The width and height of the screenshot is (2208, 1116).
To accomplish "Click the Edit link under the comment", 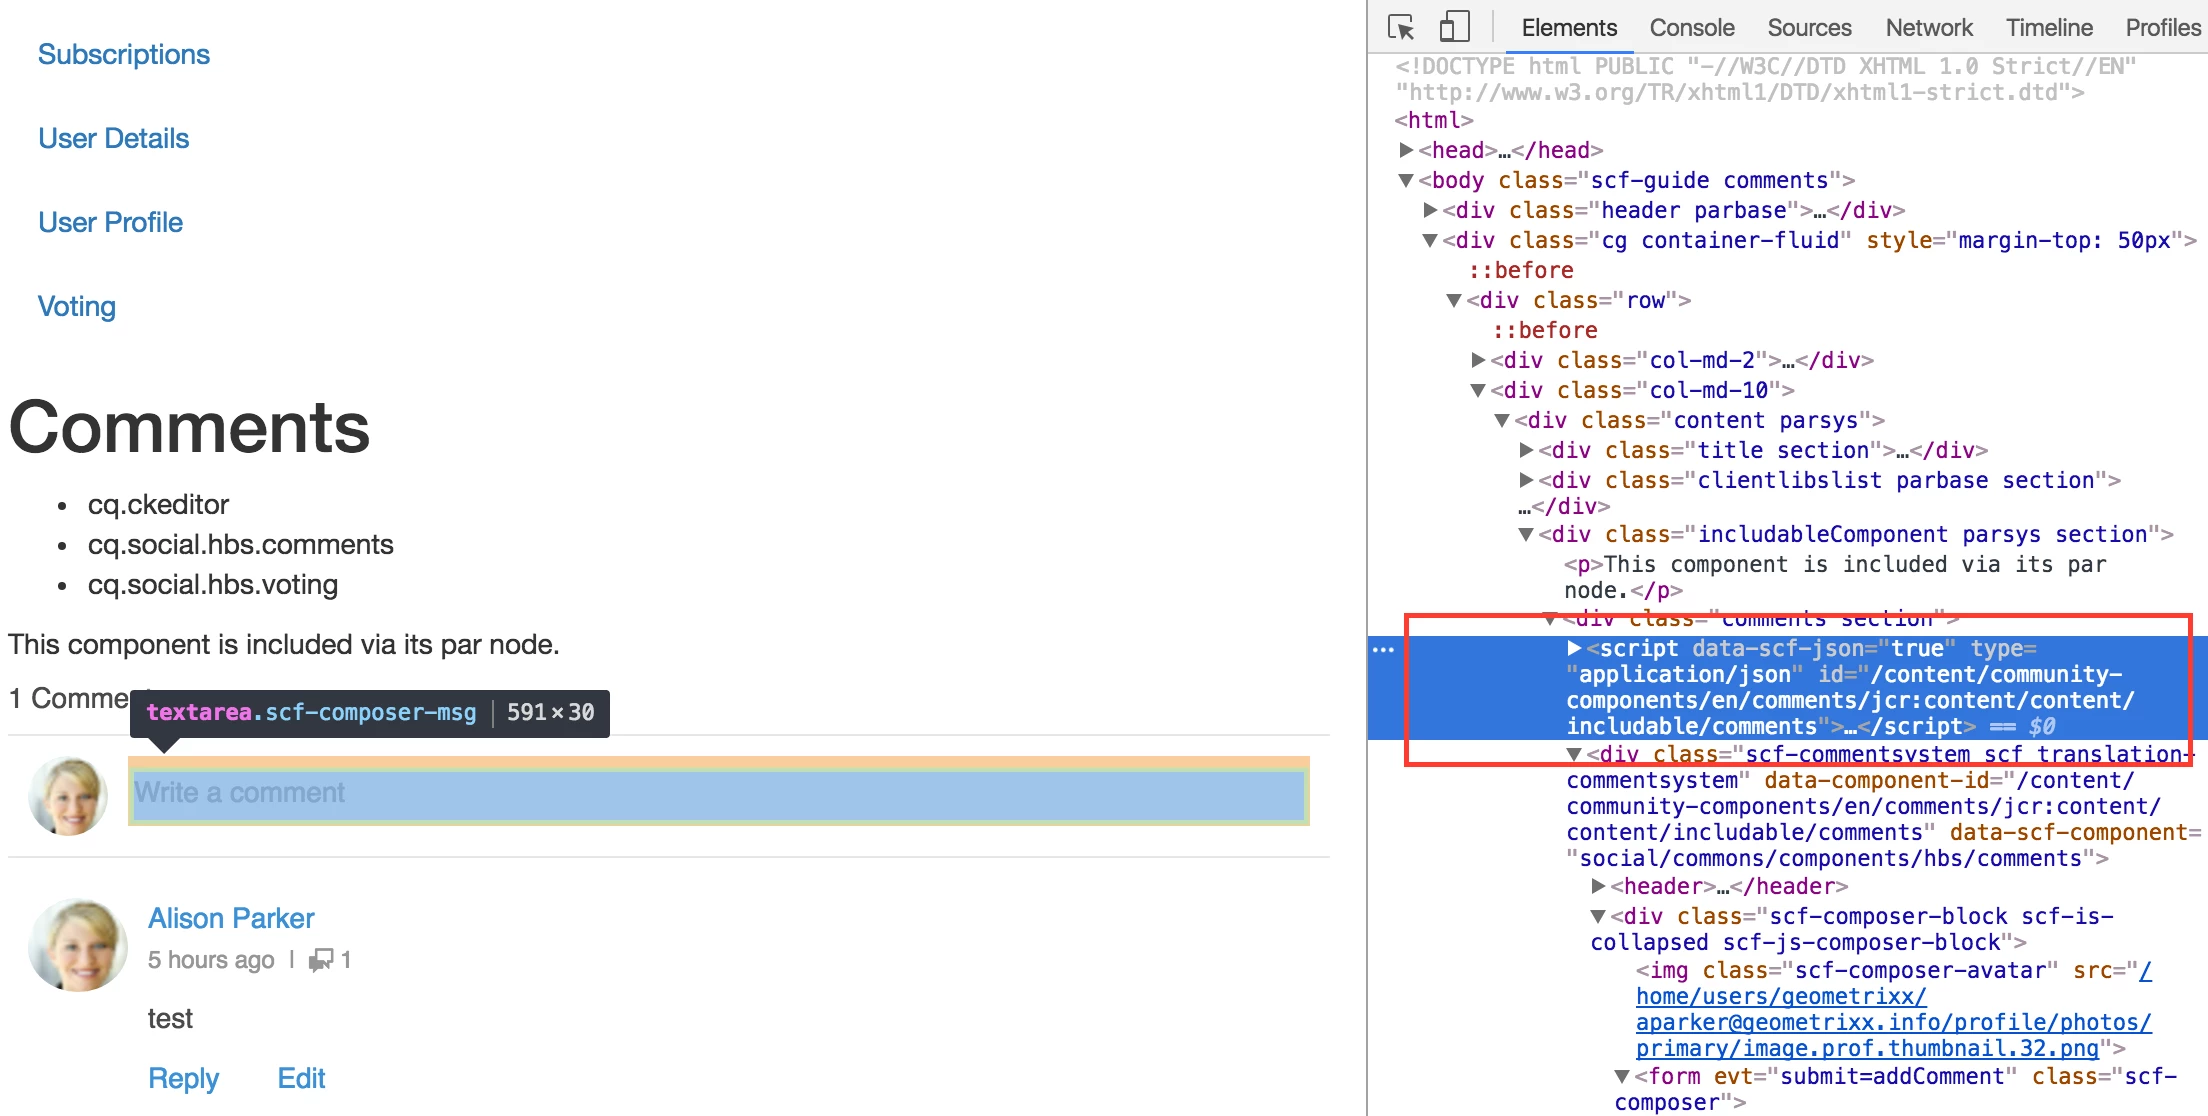I will [301, 1078].
